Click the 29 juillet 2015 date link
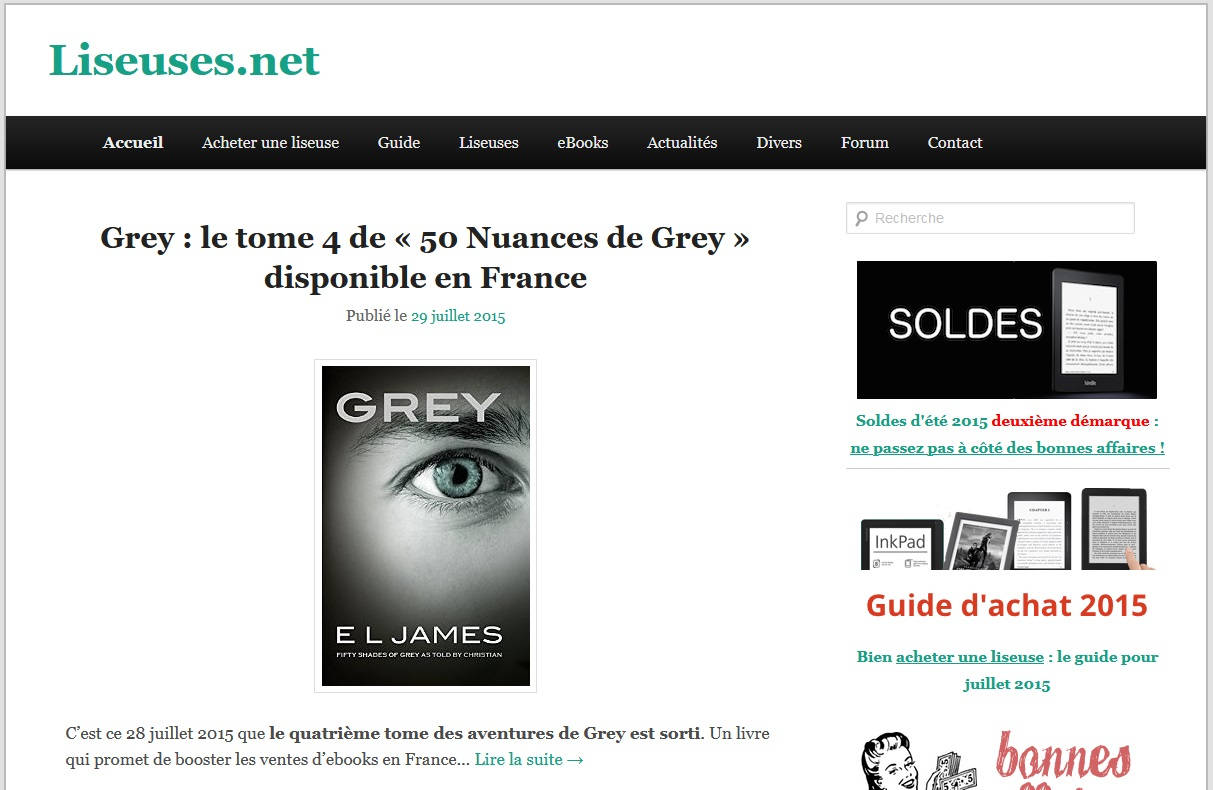 pos(458,316)
